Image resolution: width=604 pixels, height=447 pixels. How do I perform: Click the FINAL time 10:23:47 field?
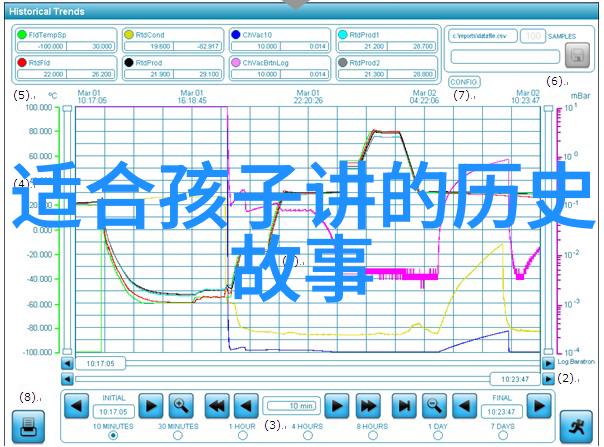[x=502, y=412]
